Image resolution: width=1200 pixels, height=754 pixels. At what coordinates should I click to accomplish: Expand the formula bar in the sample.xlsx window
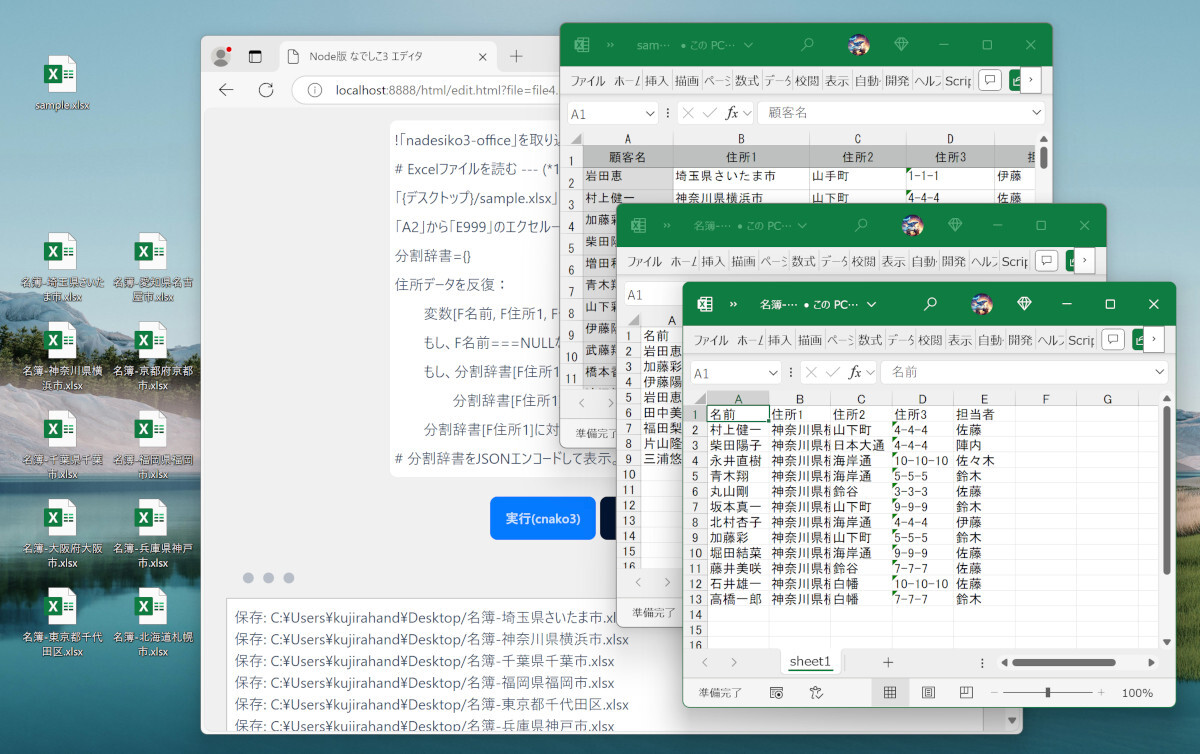pyautogui.click(x=1036, y=113)
